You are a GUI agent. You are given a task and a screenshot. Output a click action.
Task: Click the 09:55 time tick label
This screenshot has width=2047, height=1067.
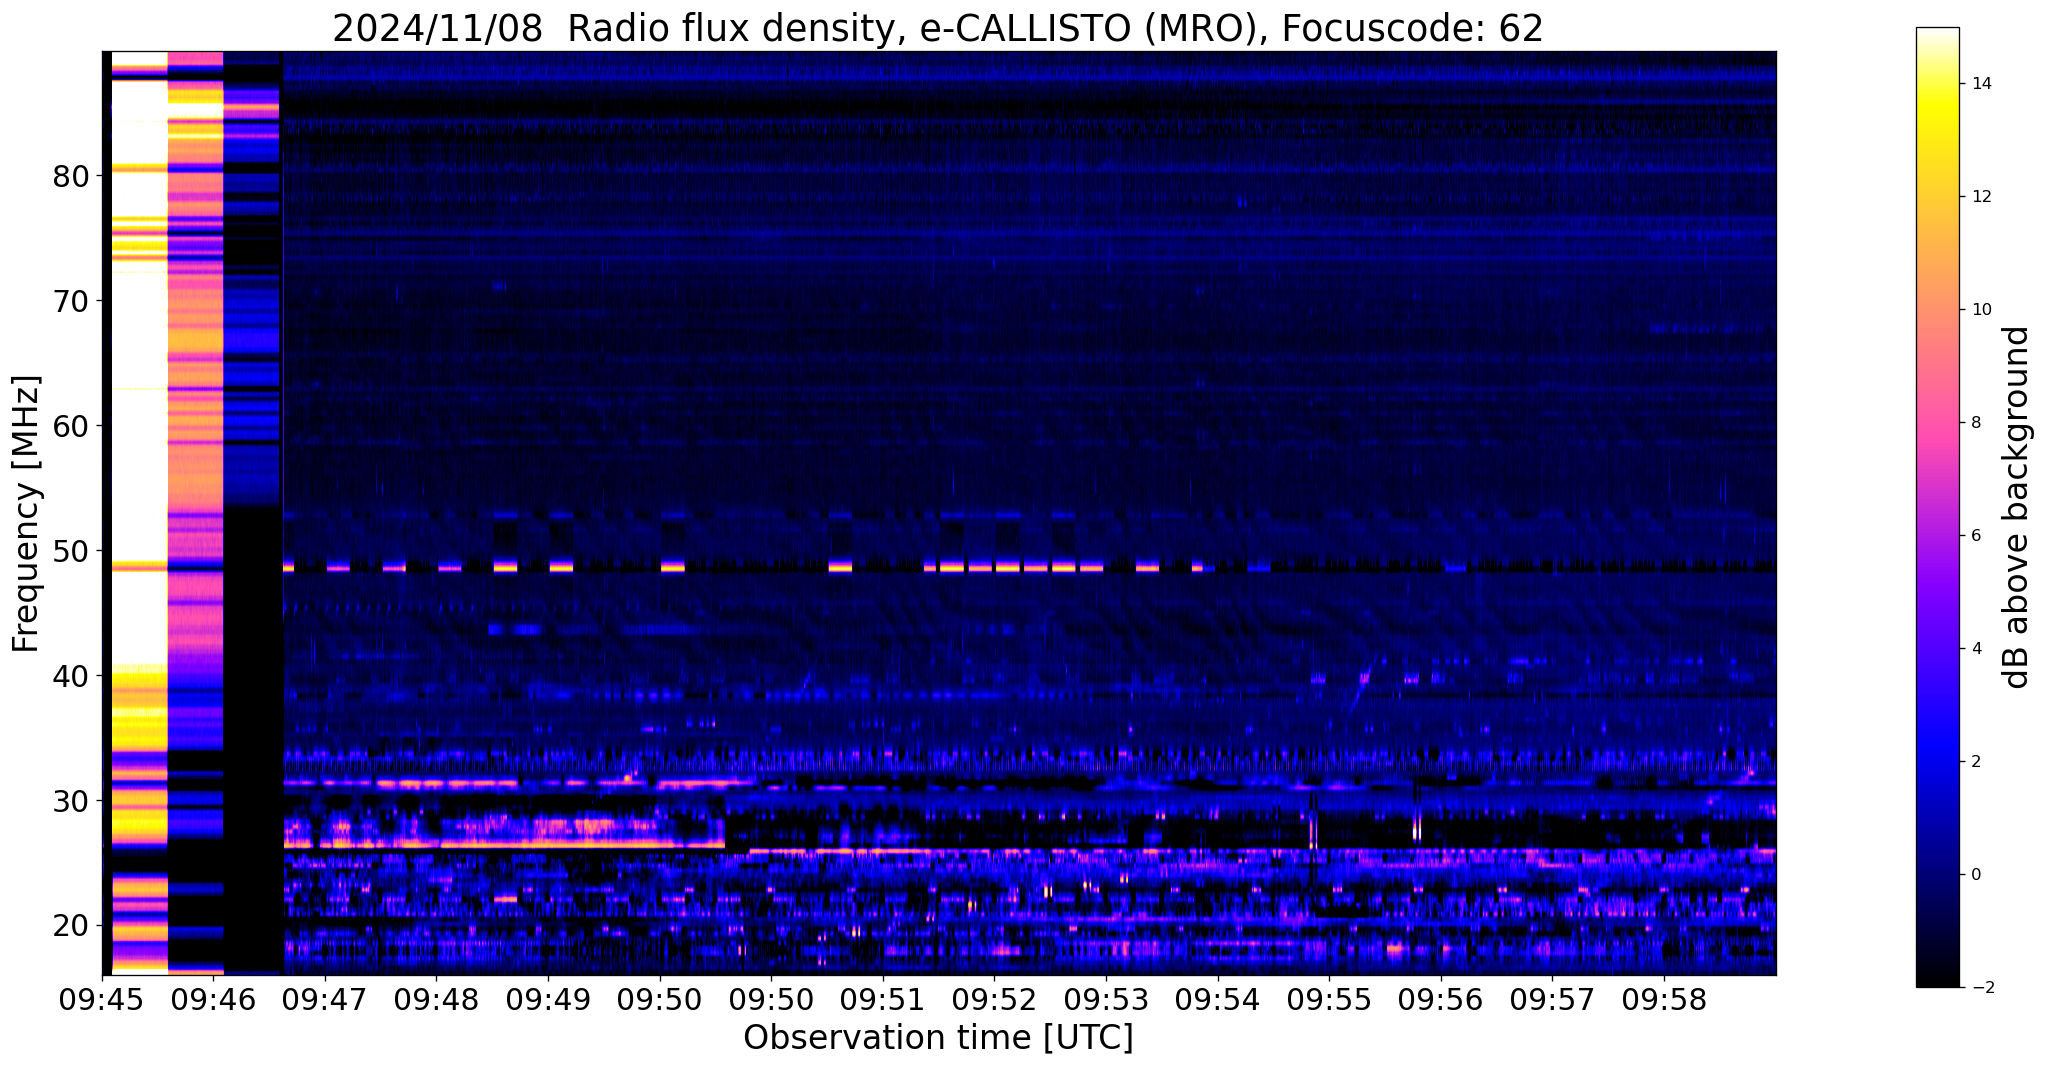[1329, 1001]
